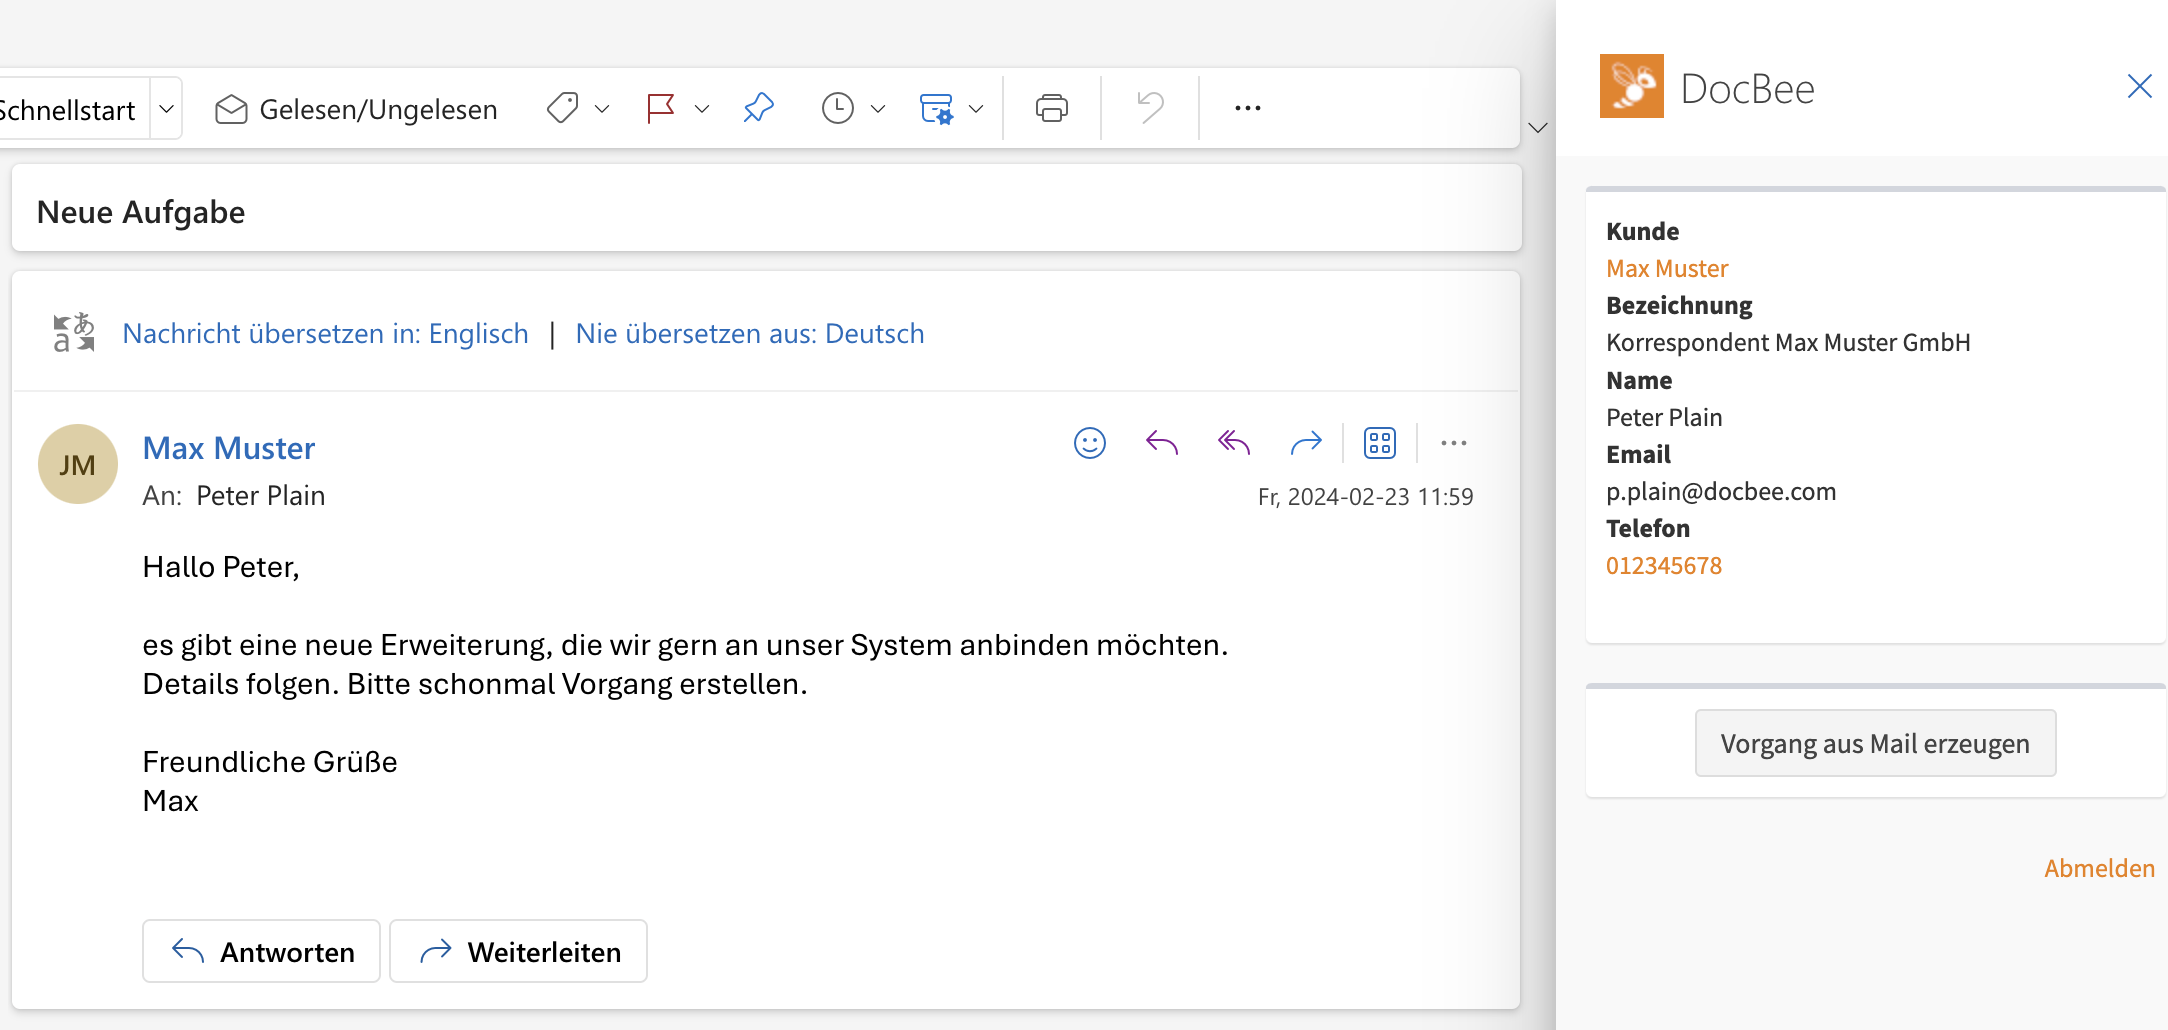Click the DocBee bee logo
Viewport: 2168px width, 1030px height.
[x=1632, y=86]
